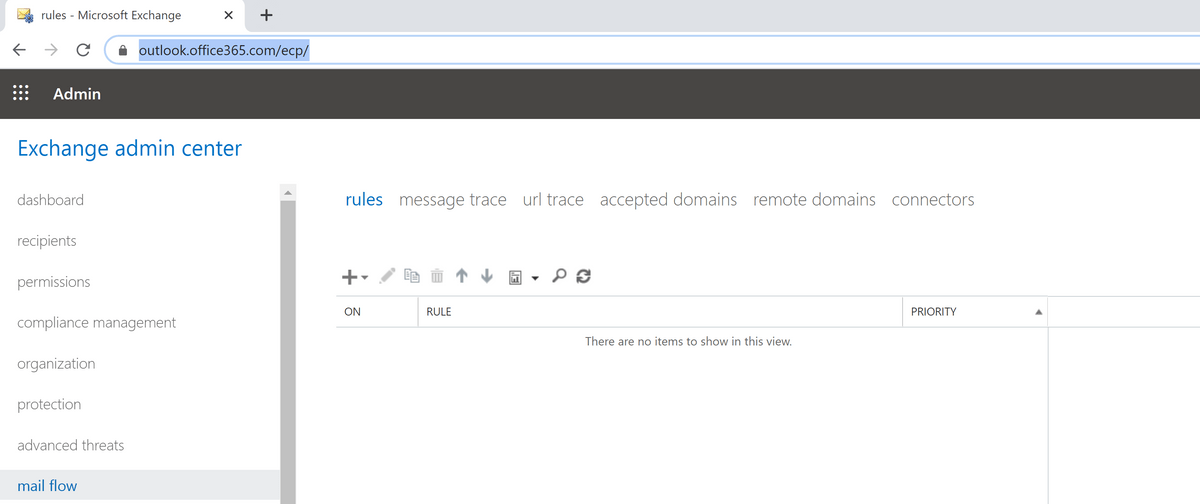Sort by the PRIORITY column header
1200x504 pixels.
pos(975,312)
